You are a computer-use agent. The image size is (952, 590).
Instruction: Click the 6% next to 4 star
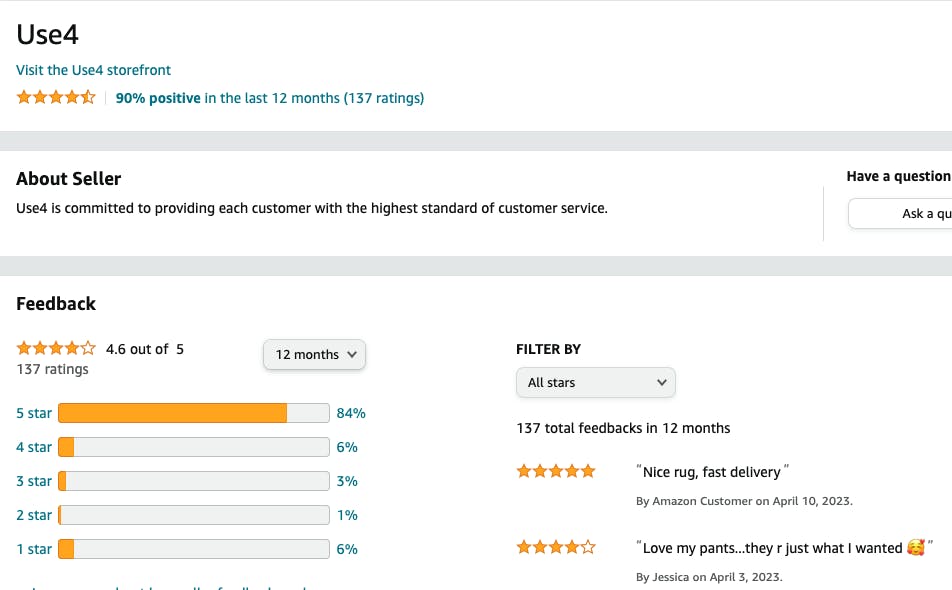click(347, 447)
